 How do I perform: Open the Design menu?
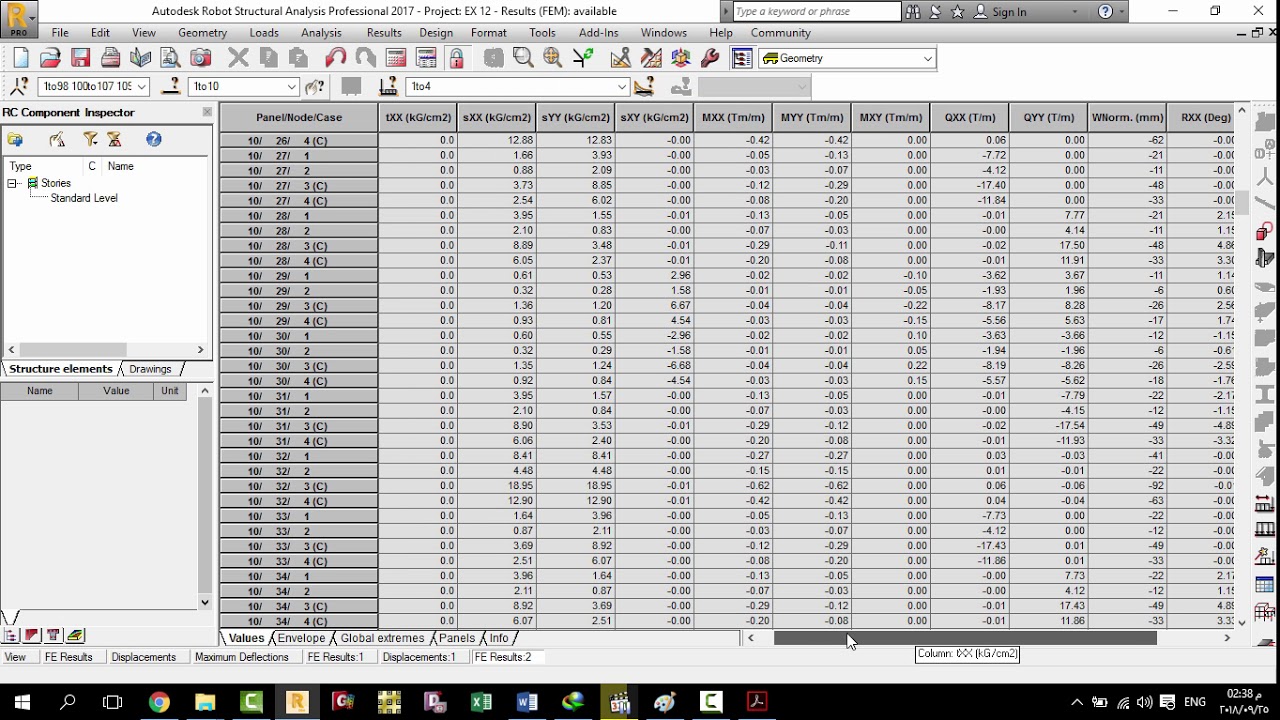click(x=436, y=33)
